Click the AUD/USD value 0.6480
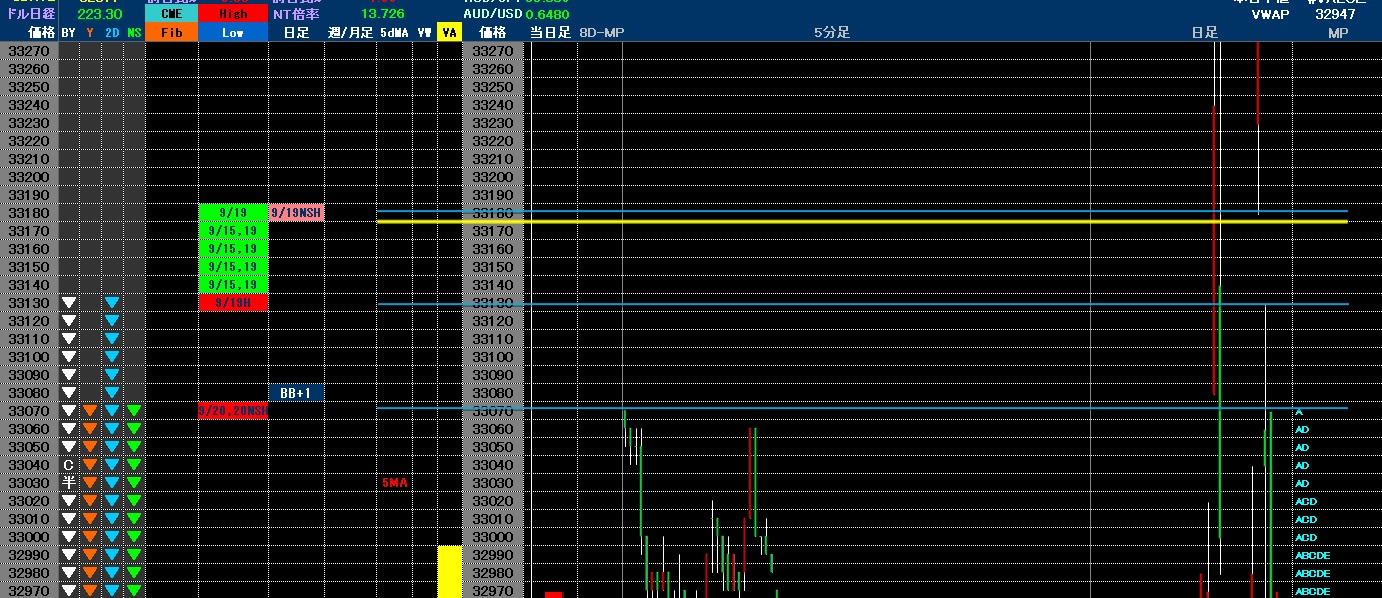Image resolution: width=1382 pixels, height=598 pixels. 547,14
